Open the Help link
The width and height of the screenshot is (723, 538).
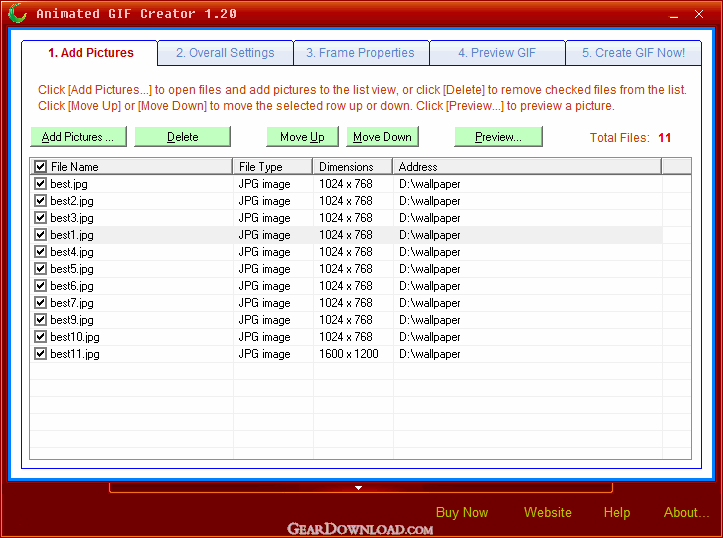tap(617, 512)
